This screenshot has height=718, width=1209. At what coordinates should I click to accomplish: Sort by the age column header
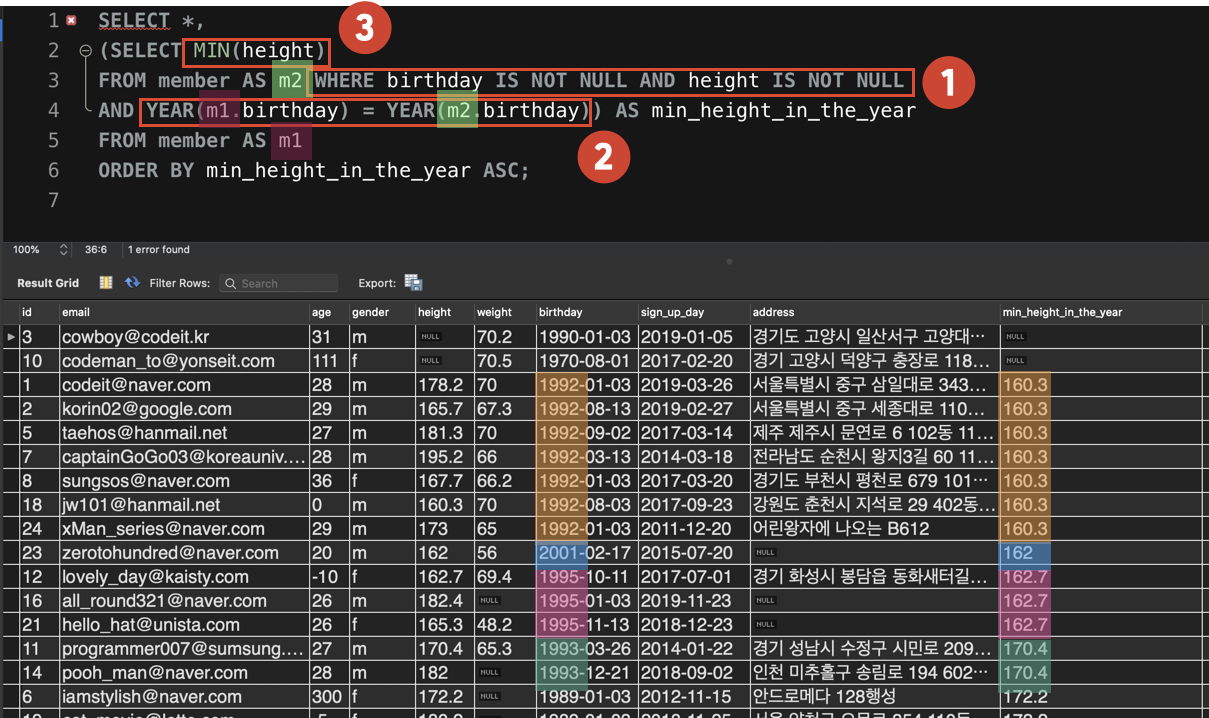tap(328, 312)
